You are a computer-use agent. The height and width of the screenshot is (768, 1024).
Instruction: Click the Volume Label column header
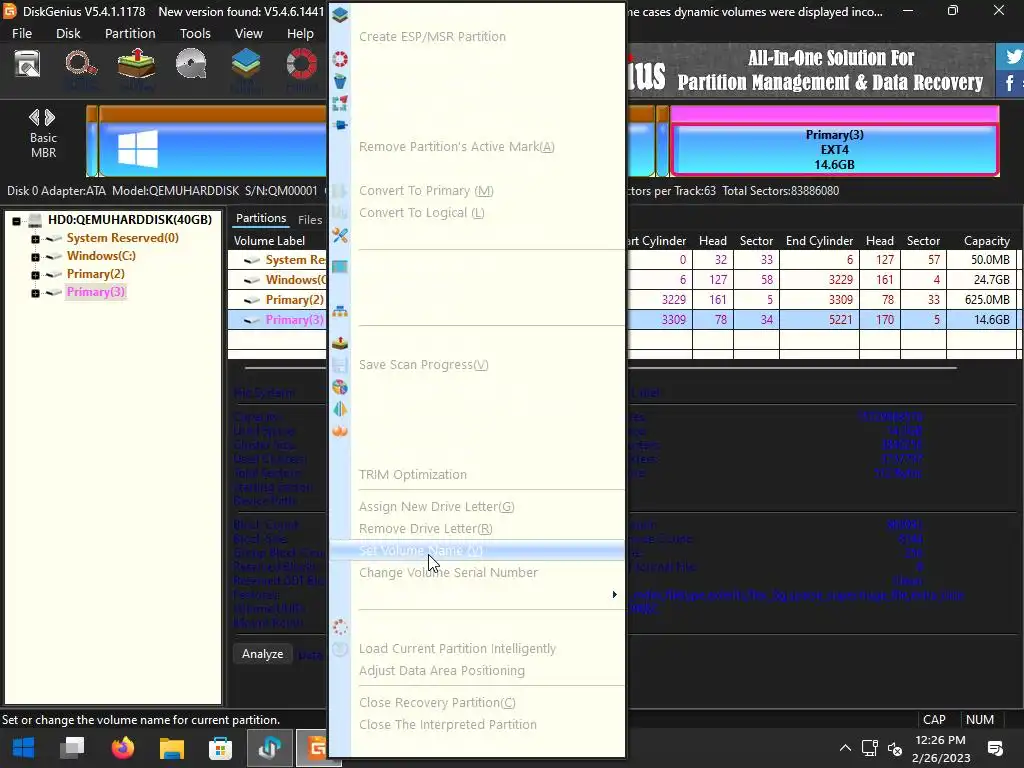click(269, 240)
